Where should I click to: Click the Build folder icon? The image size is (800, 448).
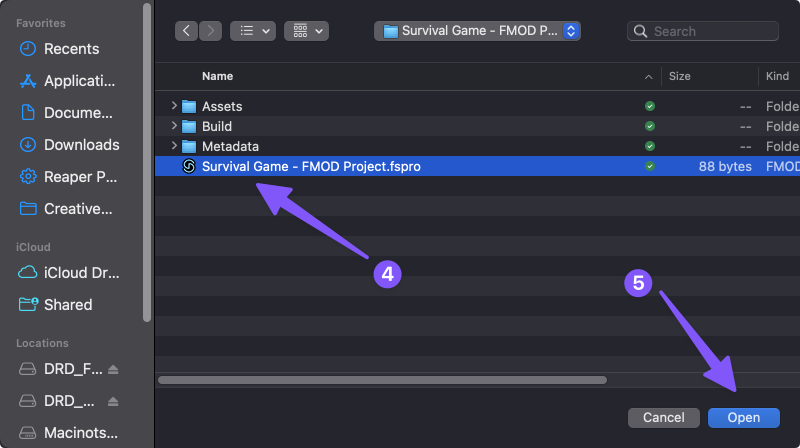tap(189, 126)
